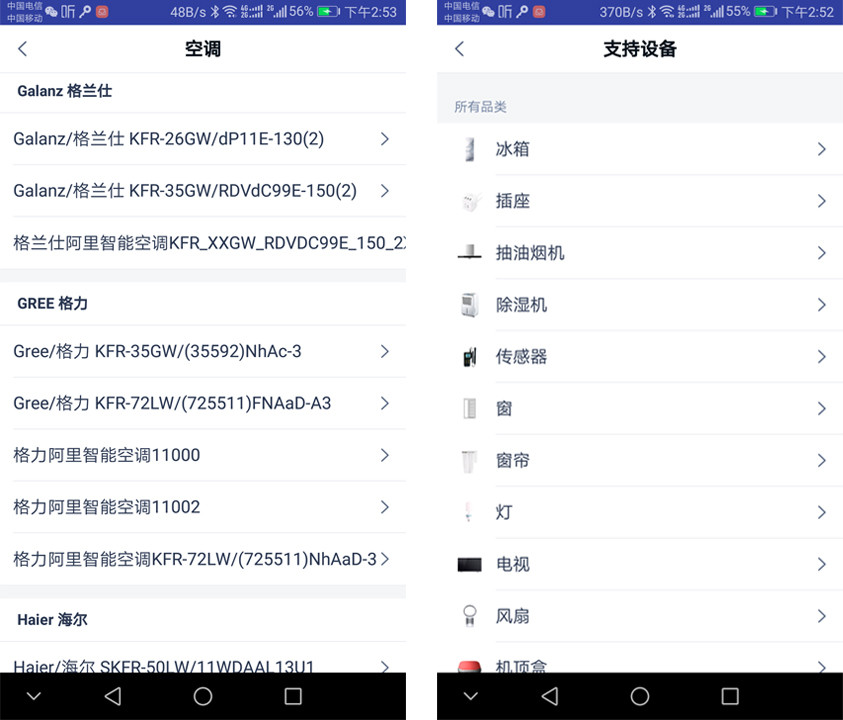
Task: Expand the 冰箱 category chevron
Action: tap(821, 150)
